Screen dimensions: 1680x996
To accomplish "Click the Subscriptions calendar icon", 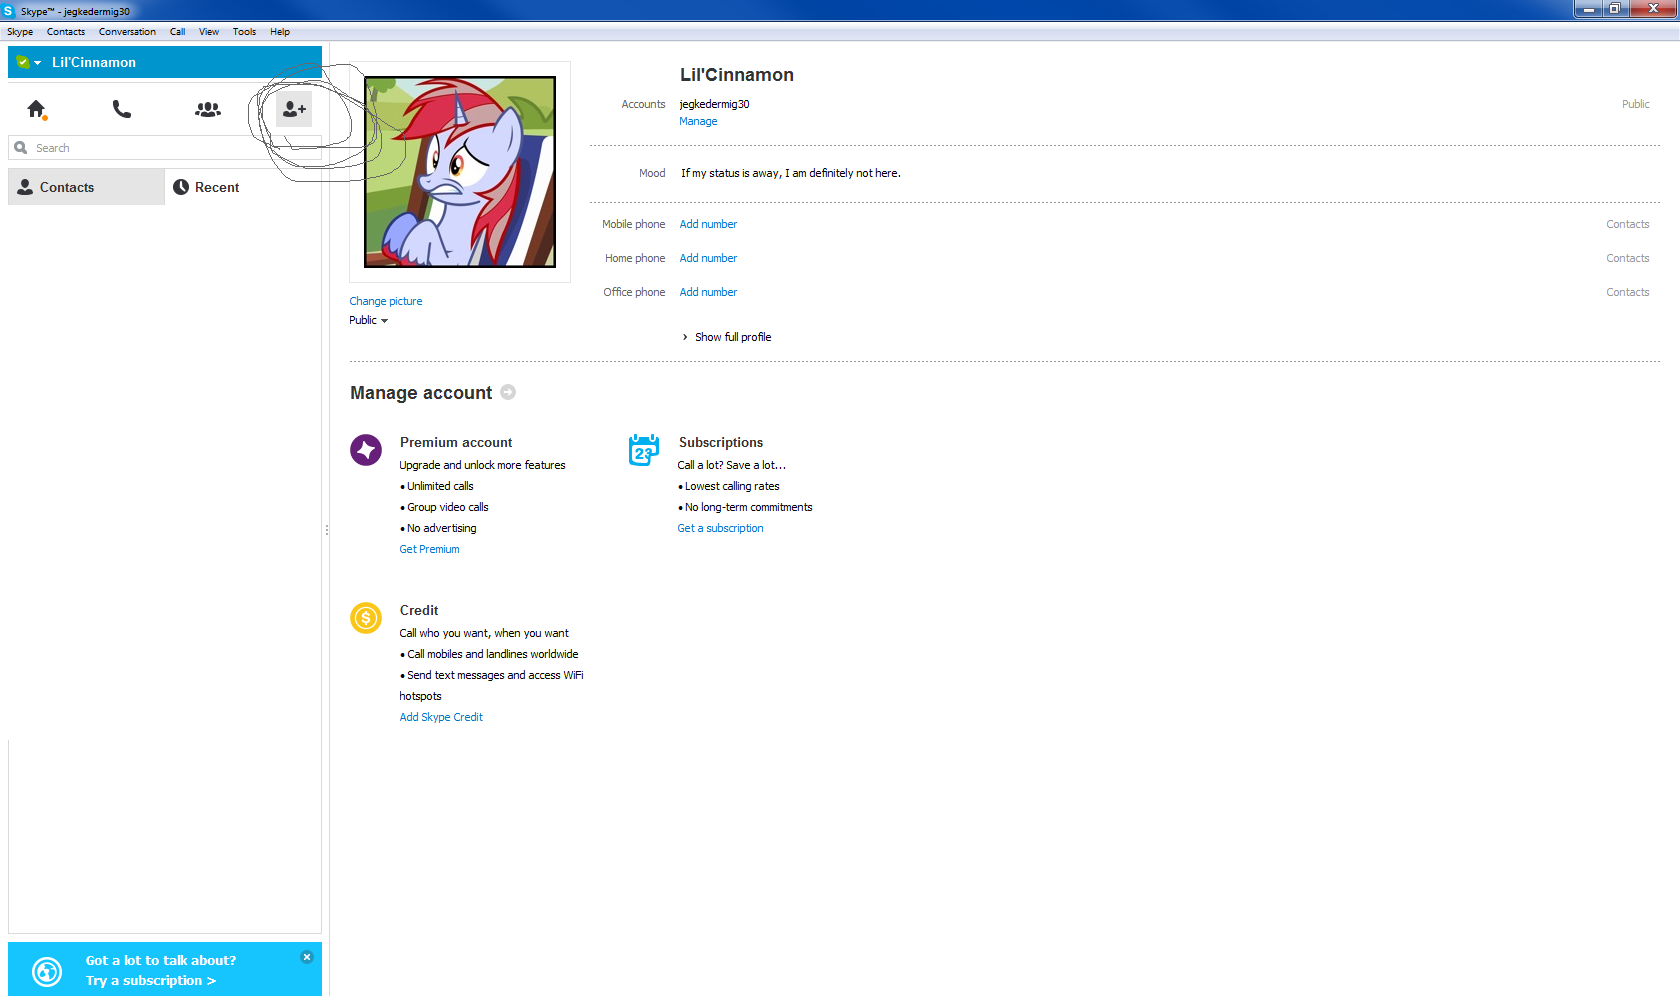I will (x=644, y=450).
